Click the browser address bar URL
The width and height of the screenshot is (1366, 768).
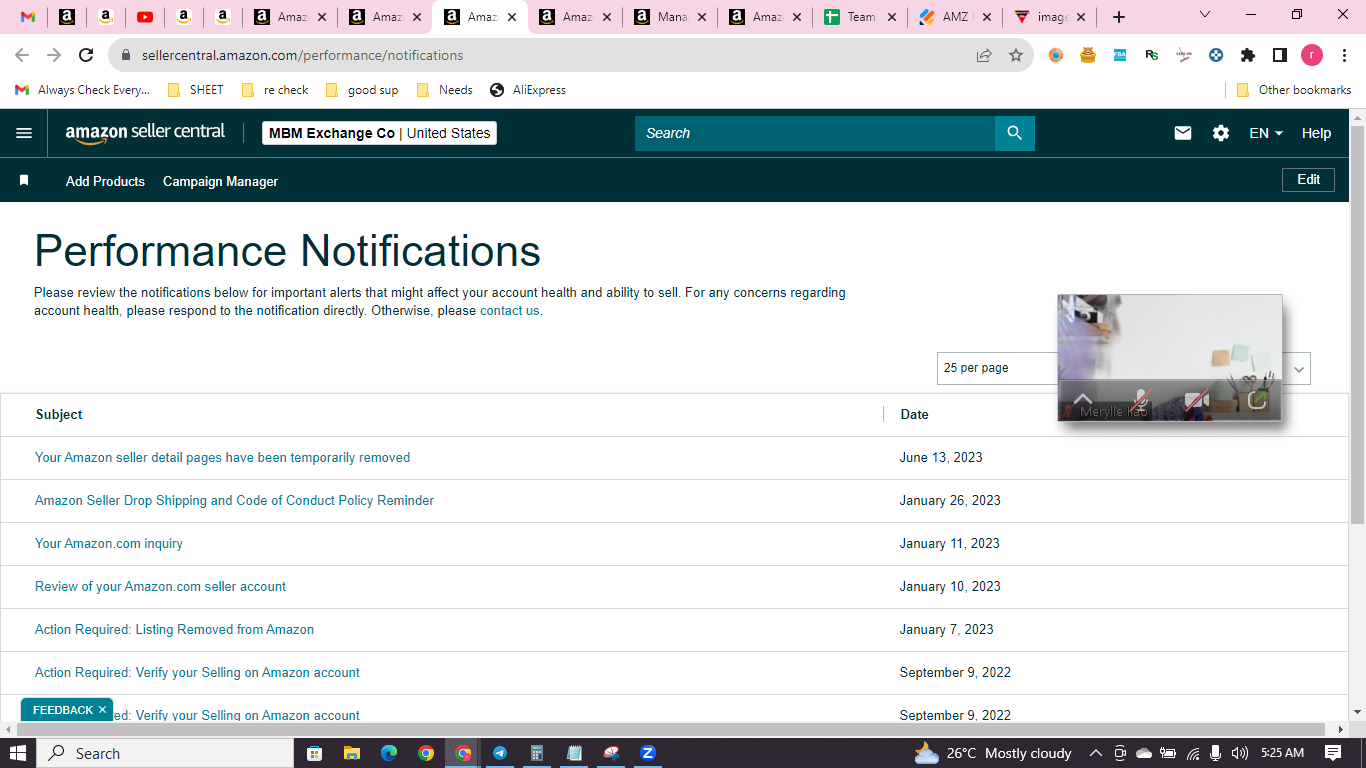(302, 55)
